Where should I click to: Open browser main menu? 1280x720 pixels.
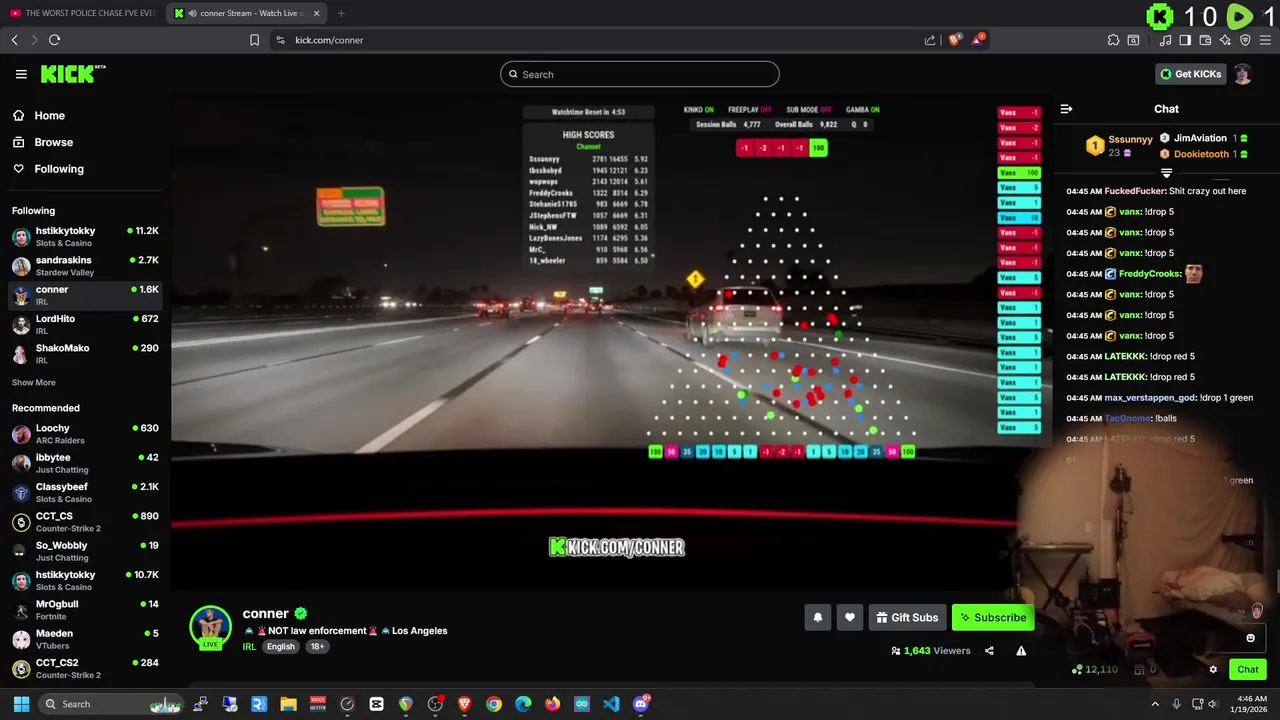click(1265, 40)
